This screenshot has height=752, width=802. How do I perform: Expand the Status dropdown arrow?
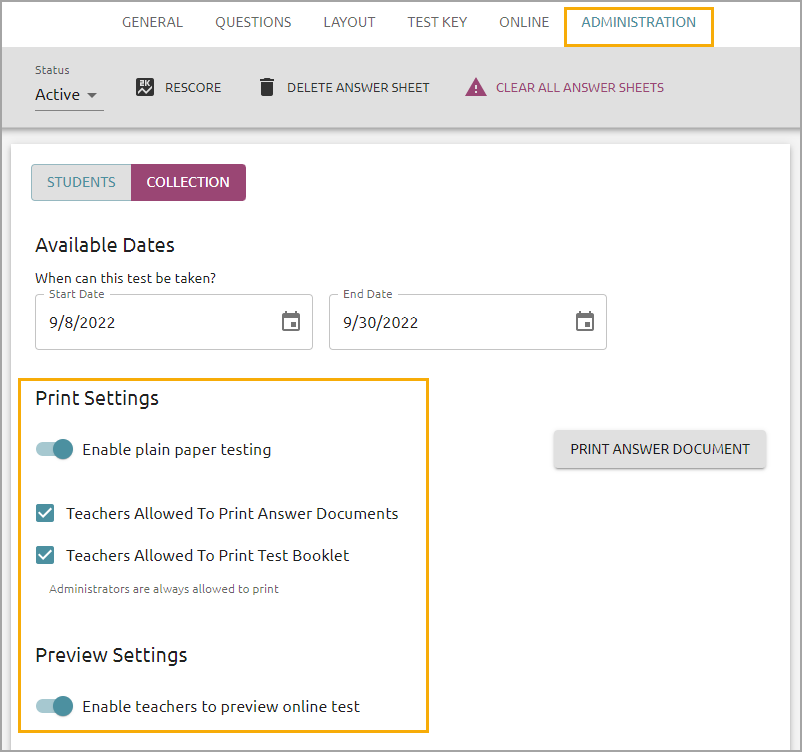(x=92, y=95)
